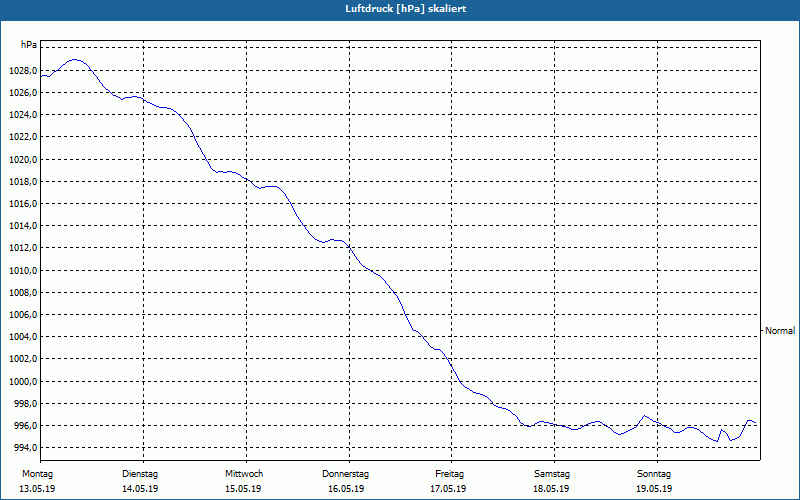Viewport: 800px width, 500px height.
Task: Select the 'Mittwoch' day label
Action: [x=244, y=474]
